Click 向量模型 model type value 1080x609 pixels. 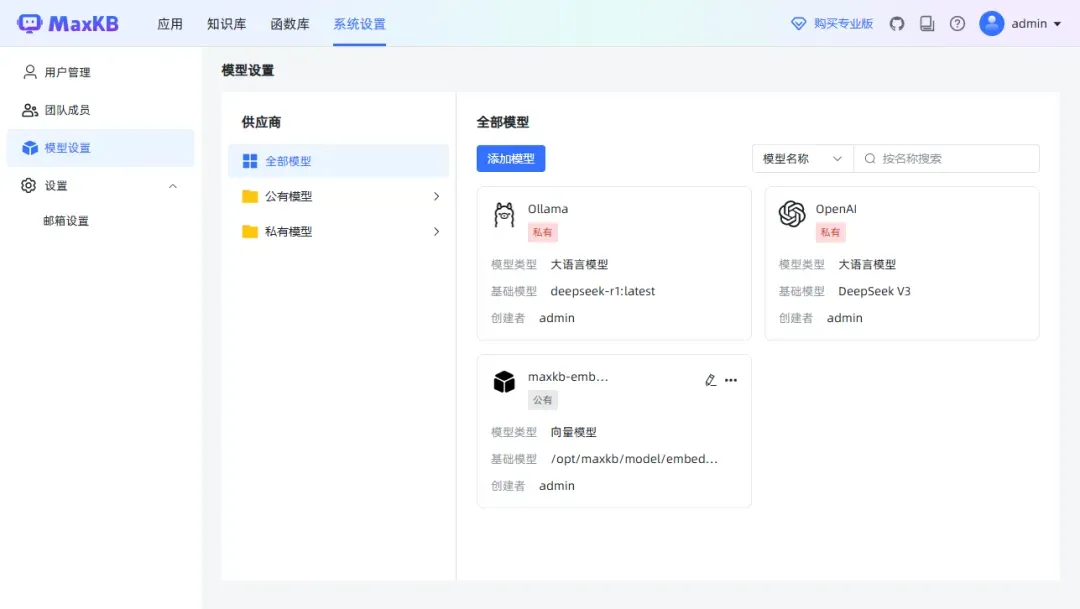point(574,433)
